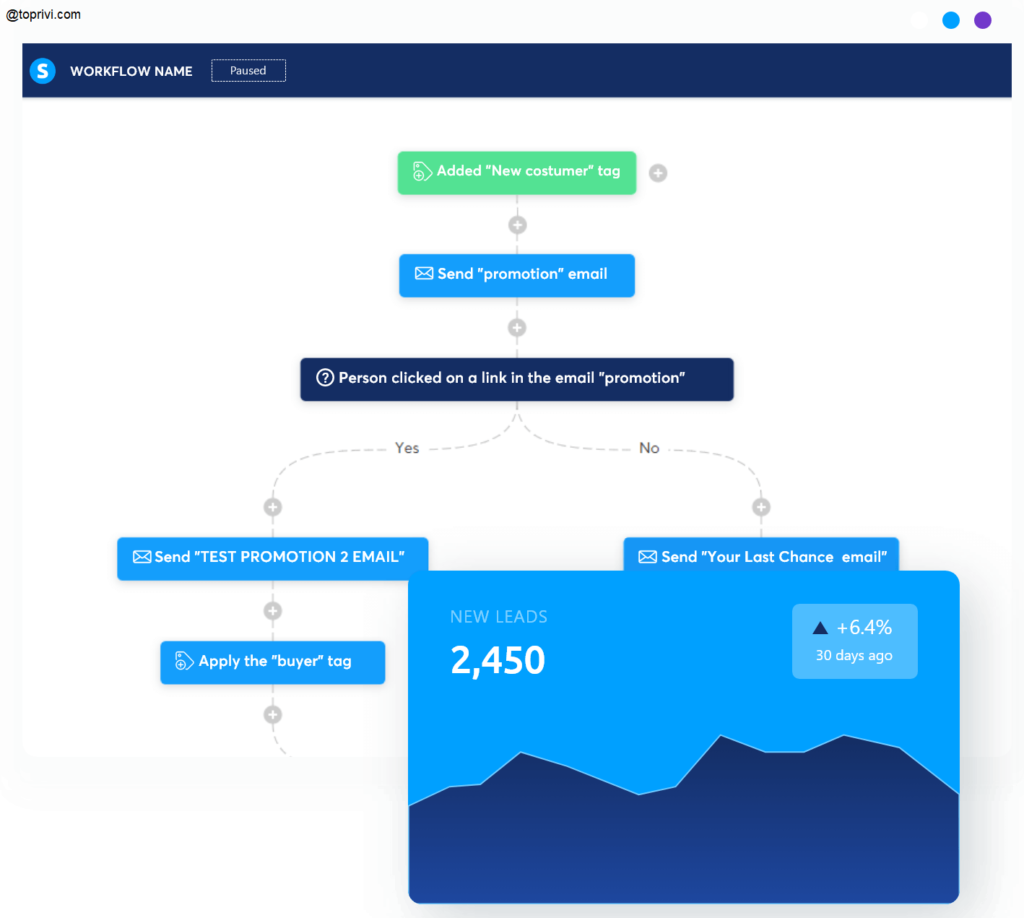The image size is (1024, 918).
Task: Add a step on the No branch
Action: [761, 507]
